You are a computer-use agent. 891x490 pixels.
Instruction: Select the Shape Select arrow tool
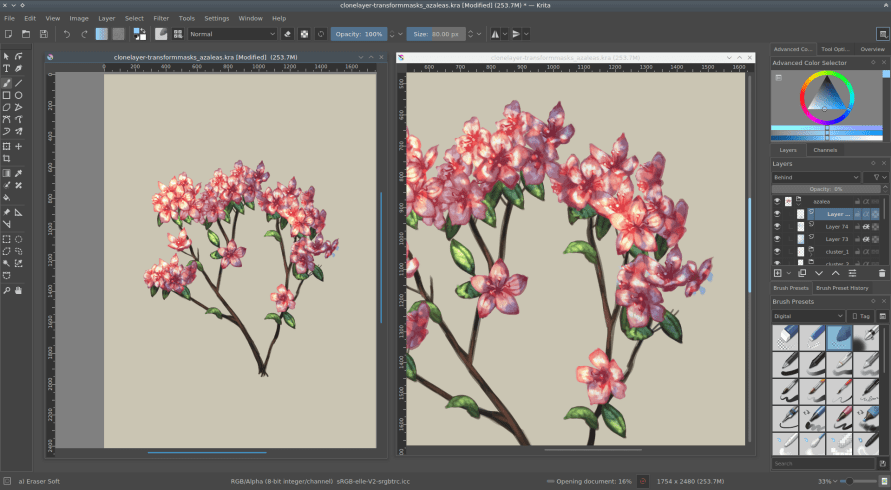[6, 56]
